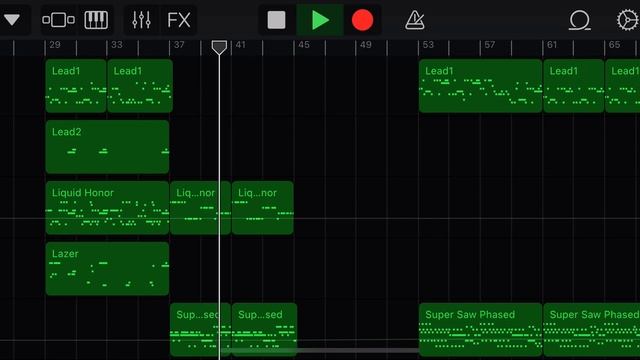Viewport: 640px width, 360px height.
Task: Tap bar 53 on the ruler
Action: (428, 44)
